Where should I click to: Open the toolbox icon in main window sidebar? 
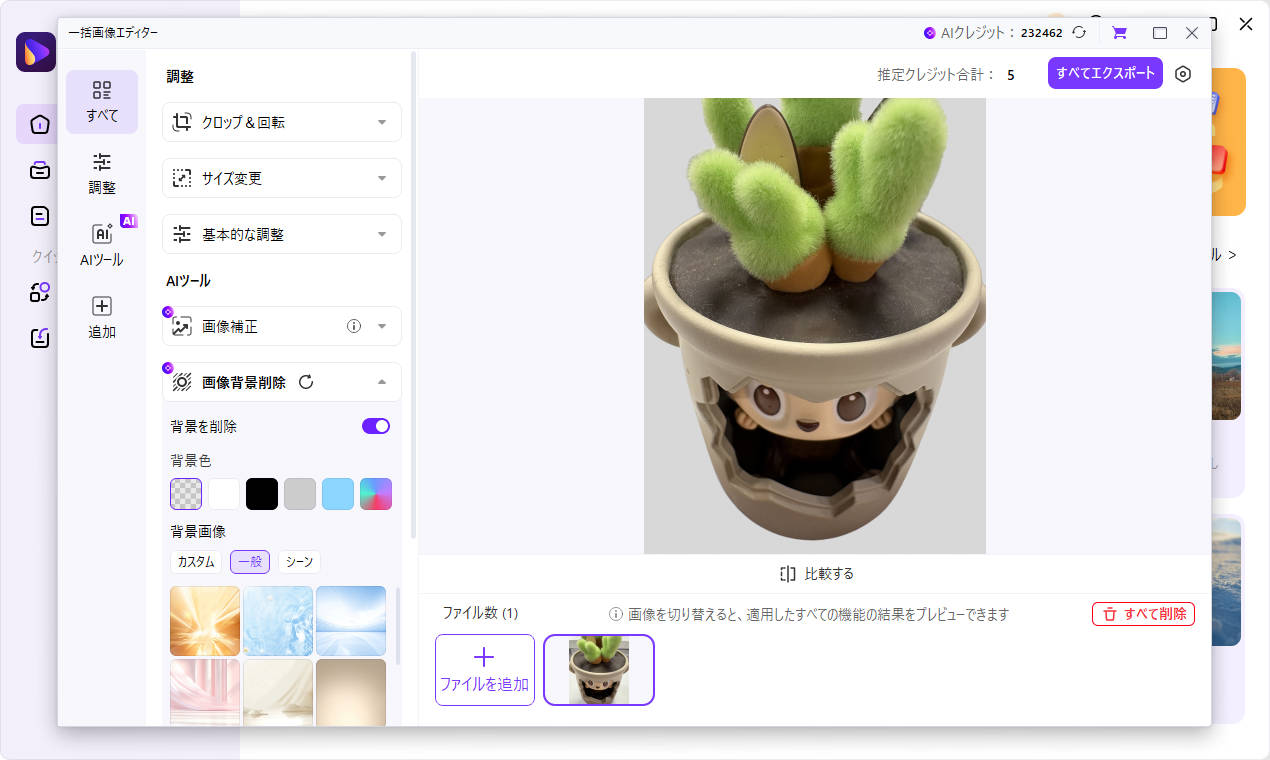point(39,170)
